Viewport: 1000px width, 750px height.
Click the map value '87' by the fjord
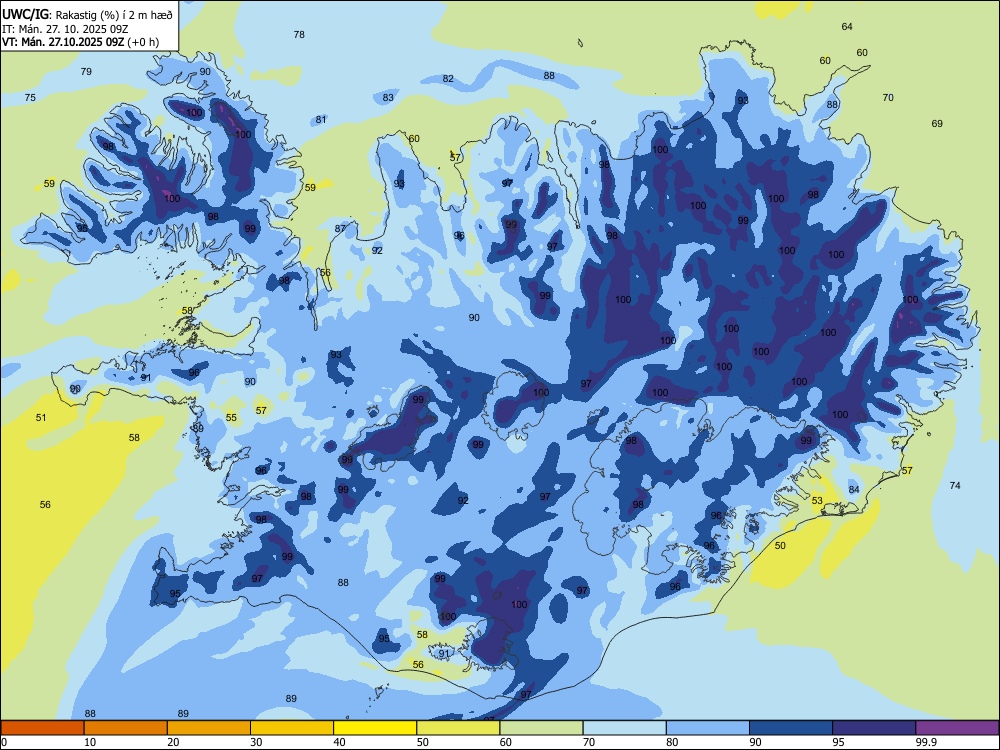tap(340, 228)
